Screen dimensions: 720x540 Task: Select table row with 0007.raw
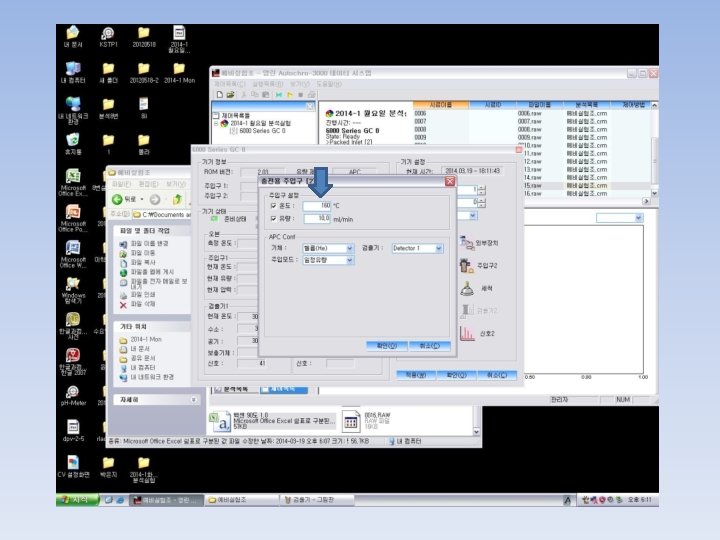[532, 122]
